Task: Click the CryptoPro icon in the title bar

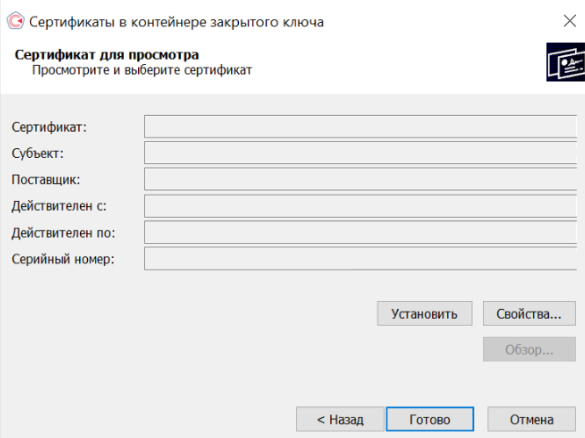Action: (x=16, y=21)
